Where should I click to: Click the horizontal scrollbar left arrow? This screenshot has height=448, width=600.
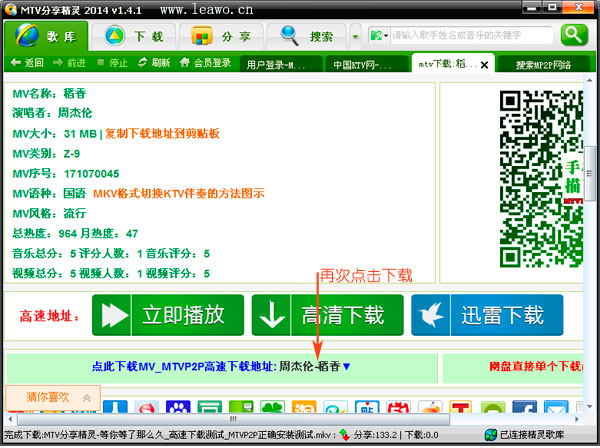click(x=10, y=419)
